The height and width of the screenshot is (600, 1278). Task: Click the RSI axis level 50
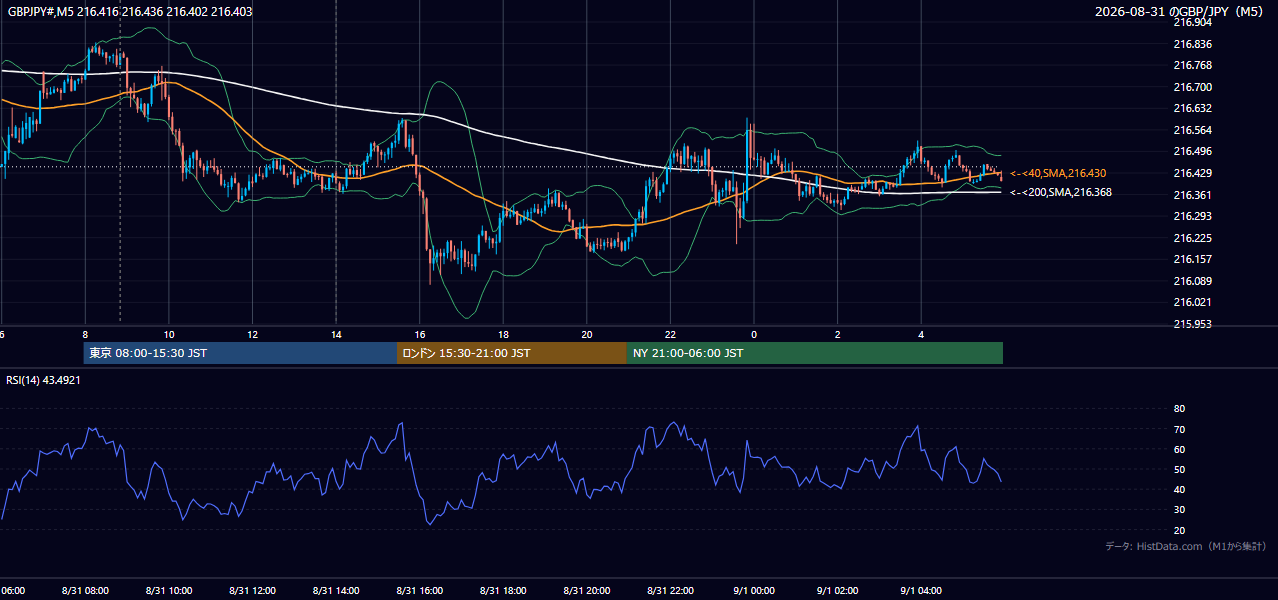point(1179,469)
